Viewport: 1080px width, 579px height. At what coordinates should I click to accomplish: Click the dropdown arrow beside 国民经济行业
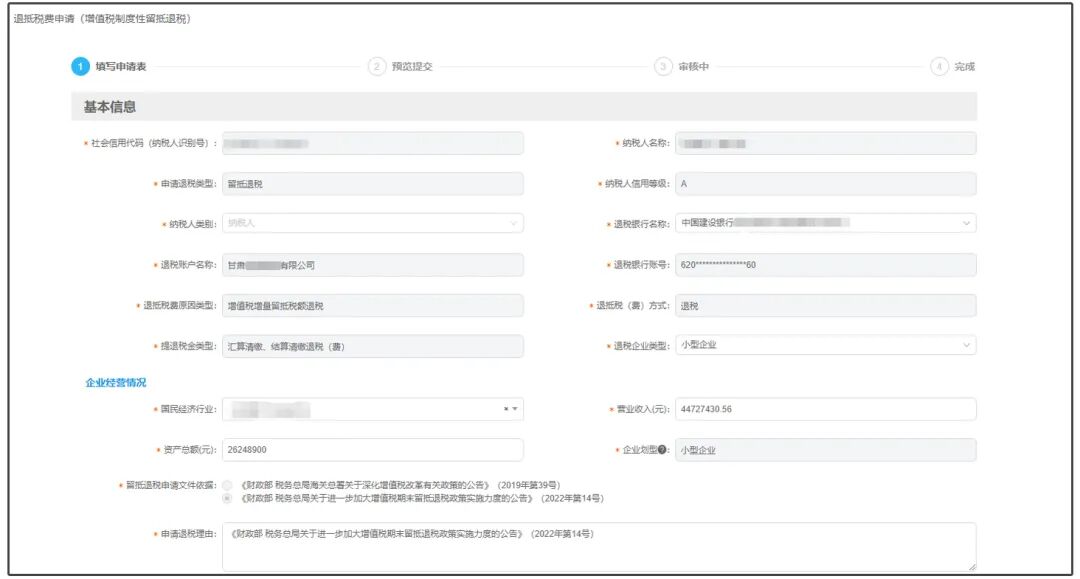516,408
